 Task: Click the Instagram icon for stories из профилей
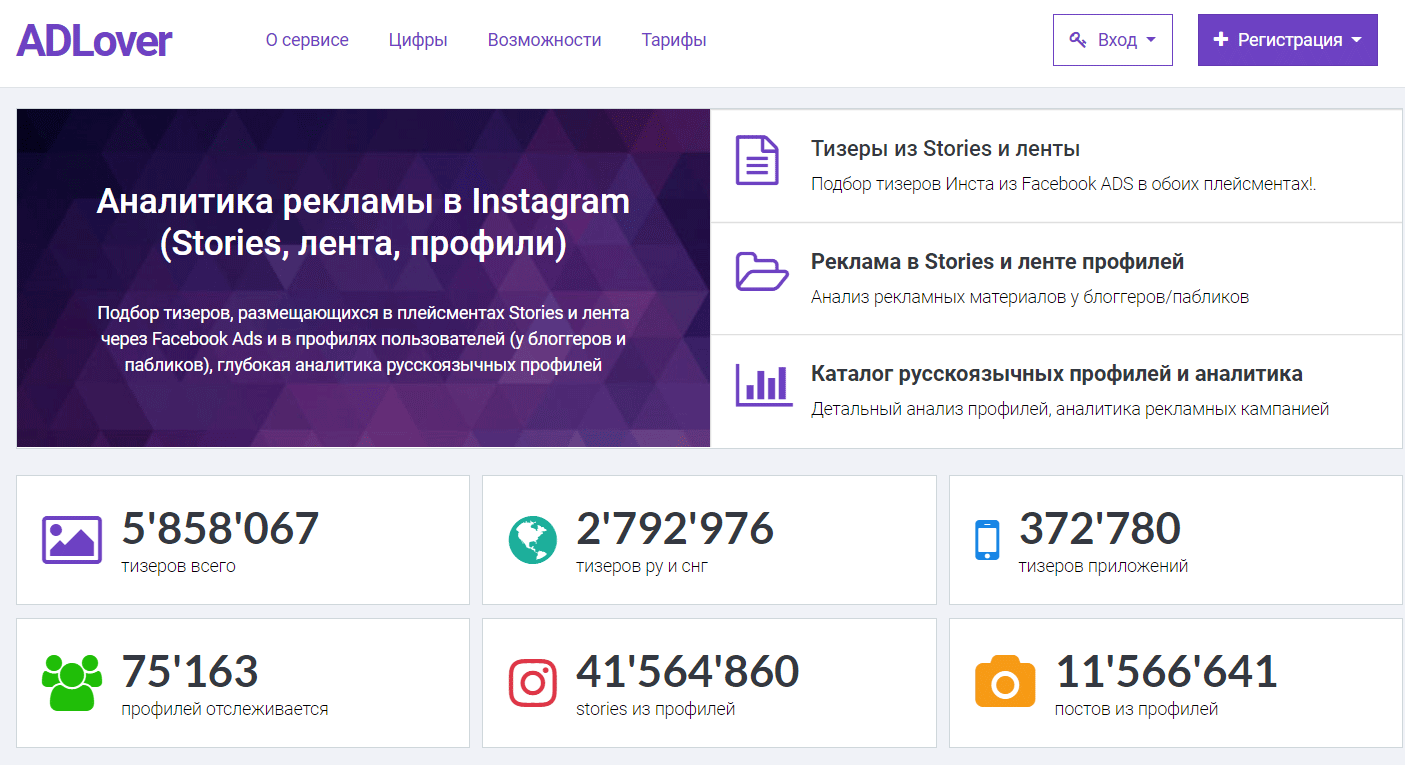[x=533, y=683]
